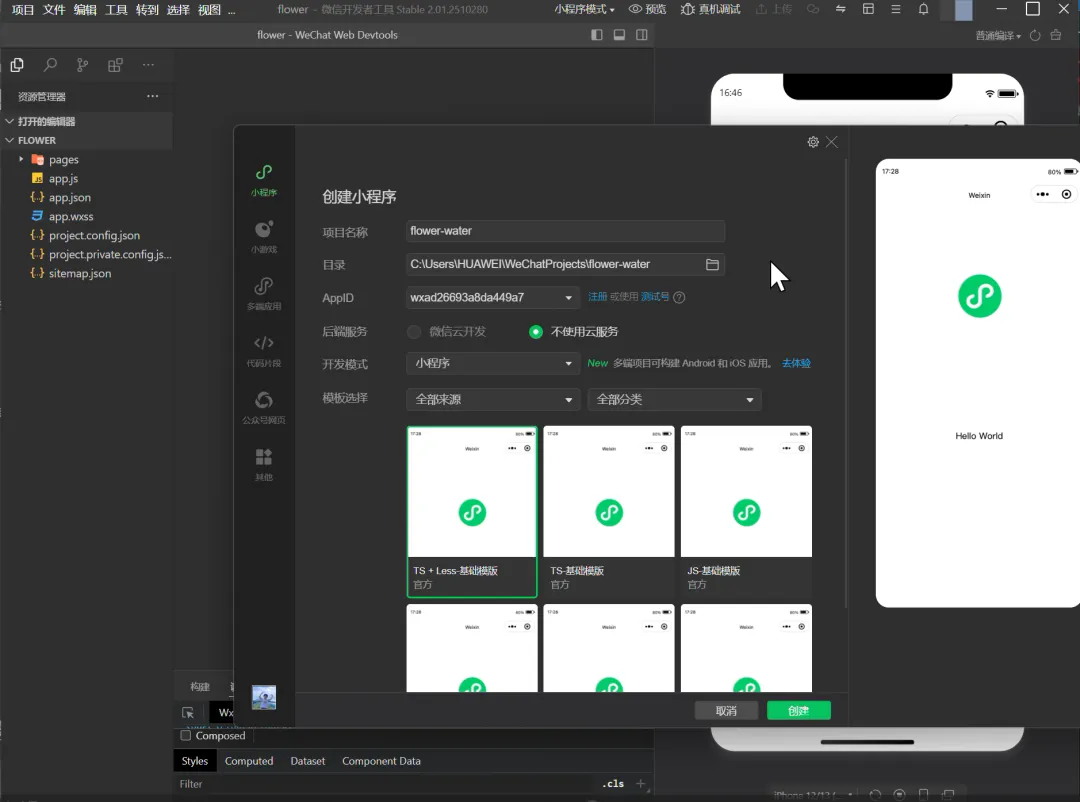Switch to the Component Data tab

381,761
